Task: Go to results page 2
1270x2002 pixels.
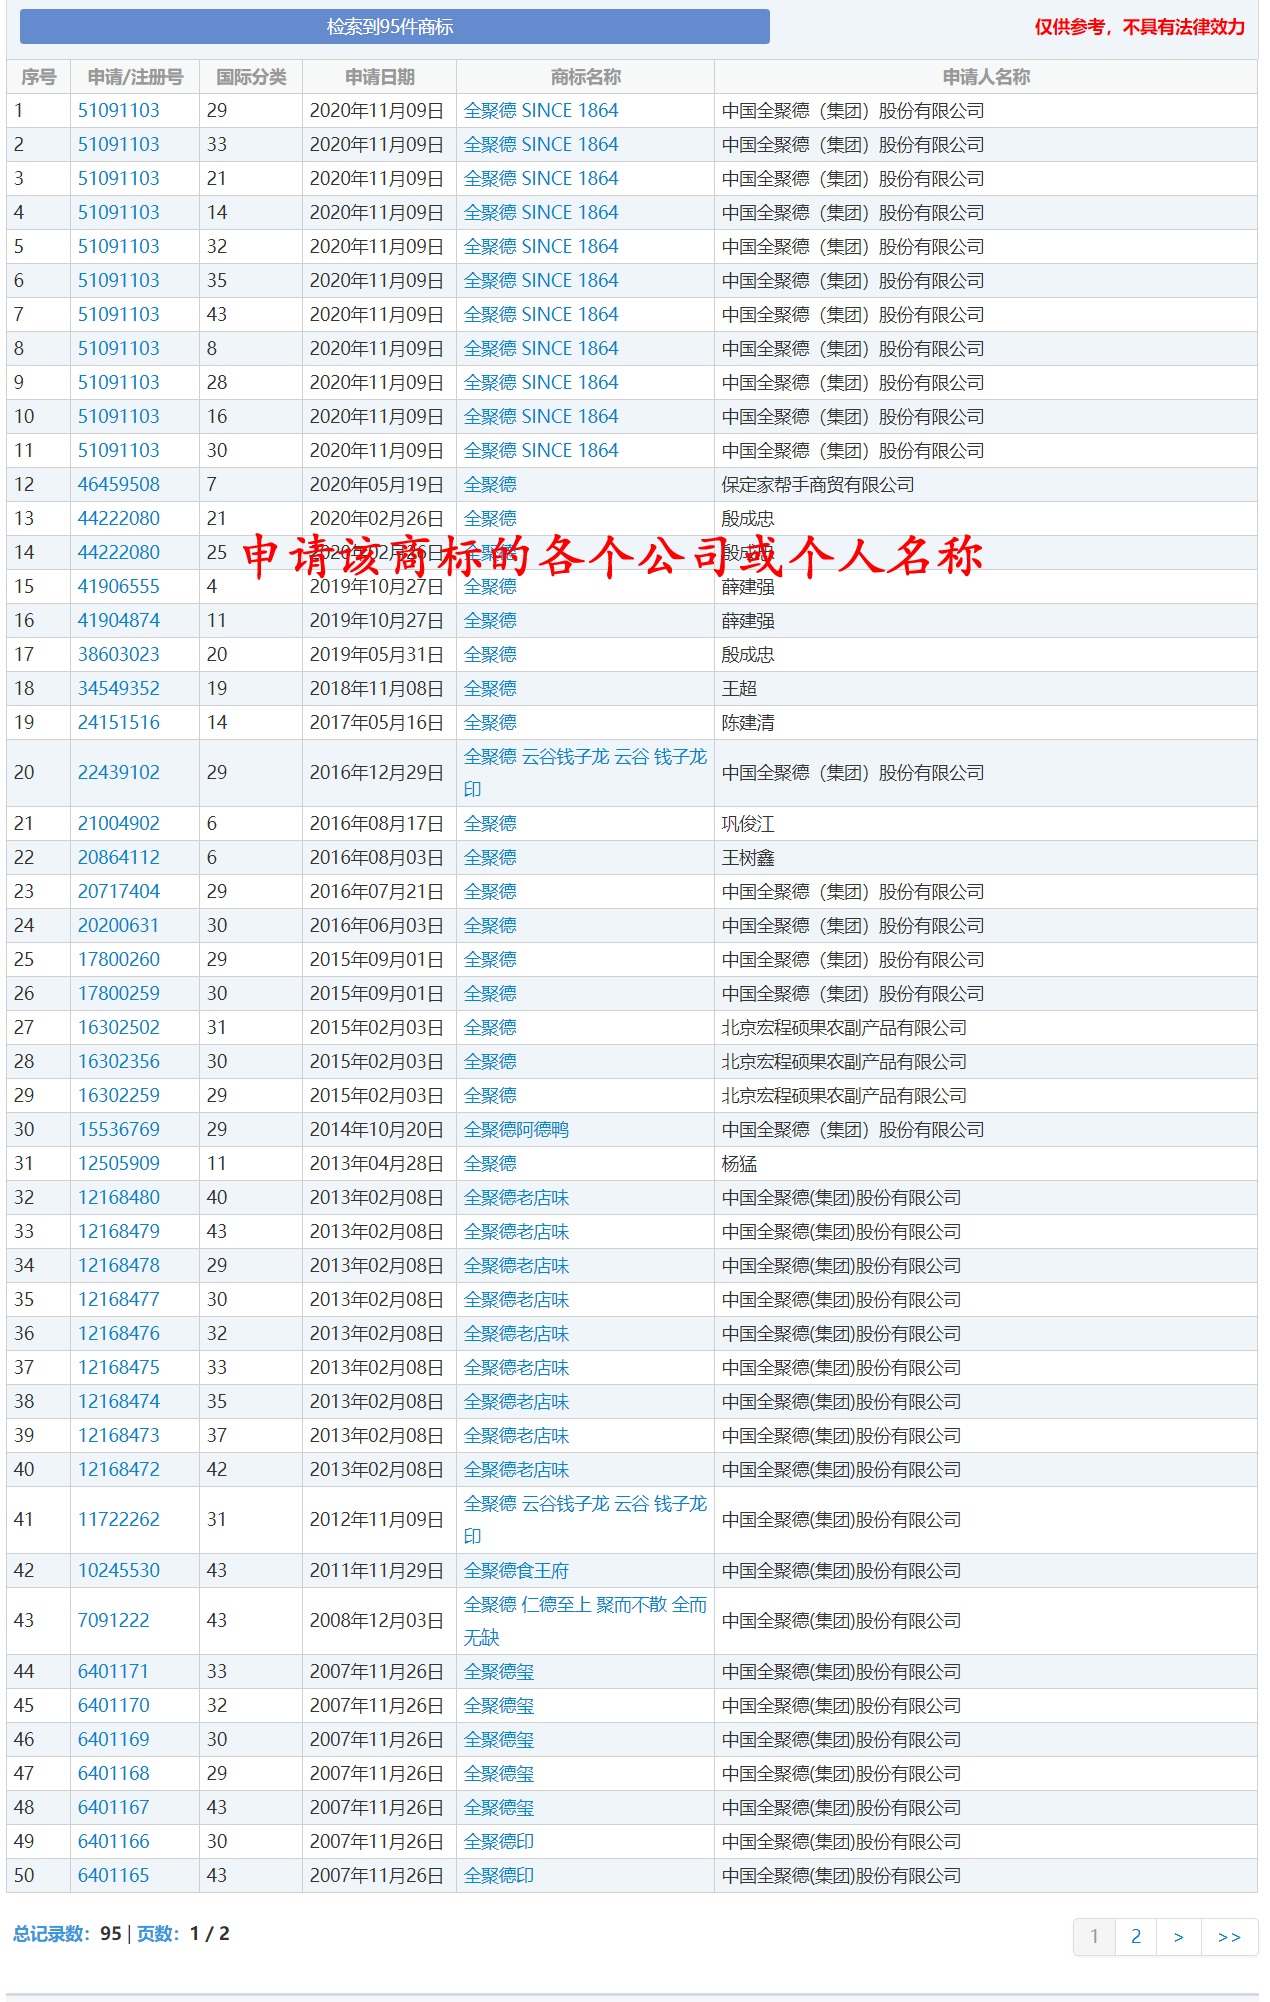Action: [1136, 1937]
